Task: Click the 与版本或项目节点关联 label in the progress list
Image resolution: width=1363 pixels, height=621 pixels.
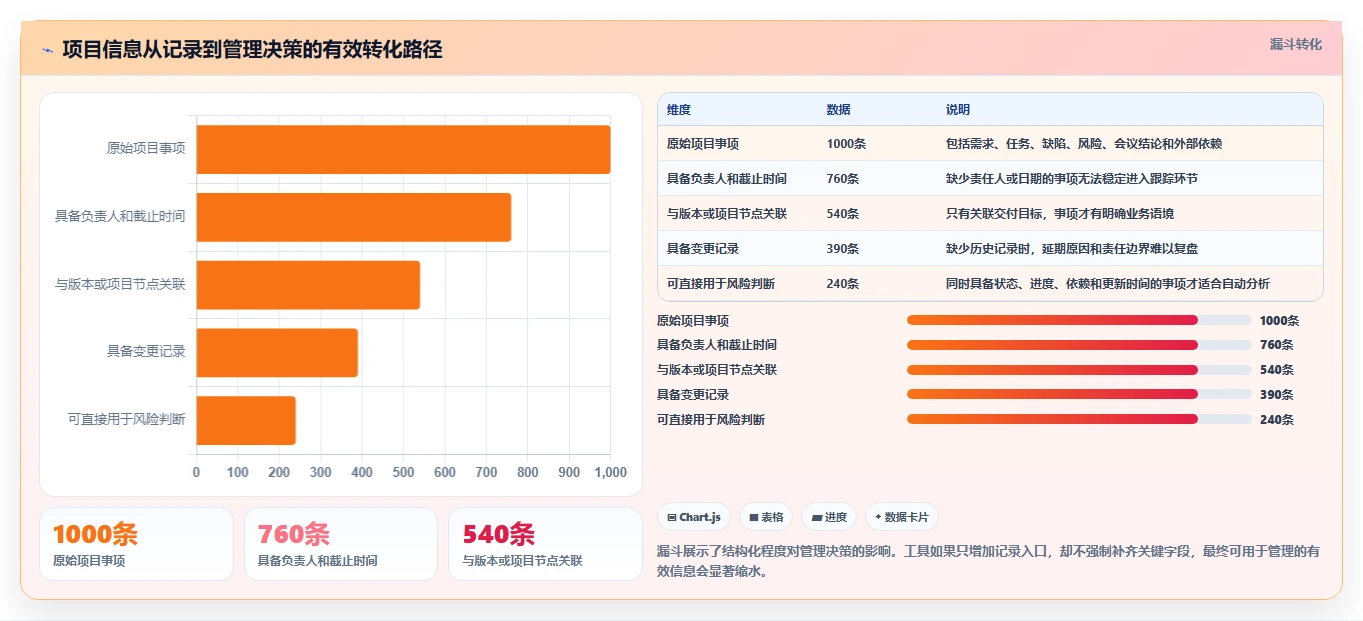Action: coord(717,370)
